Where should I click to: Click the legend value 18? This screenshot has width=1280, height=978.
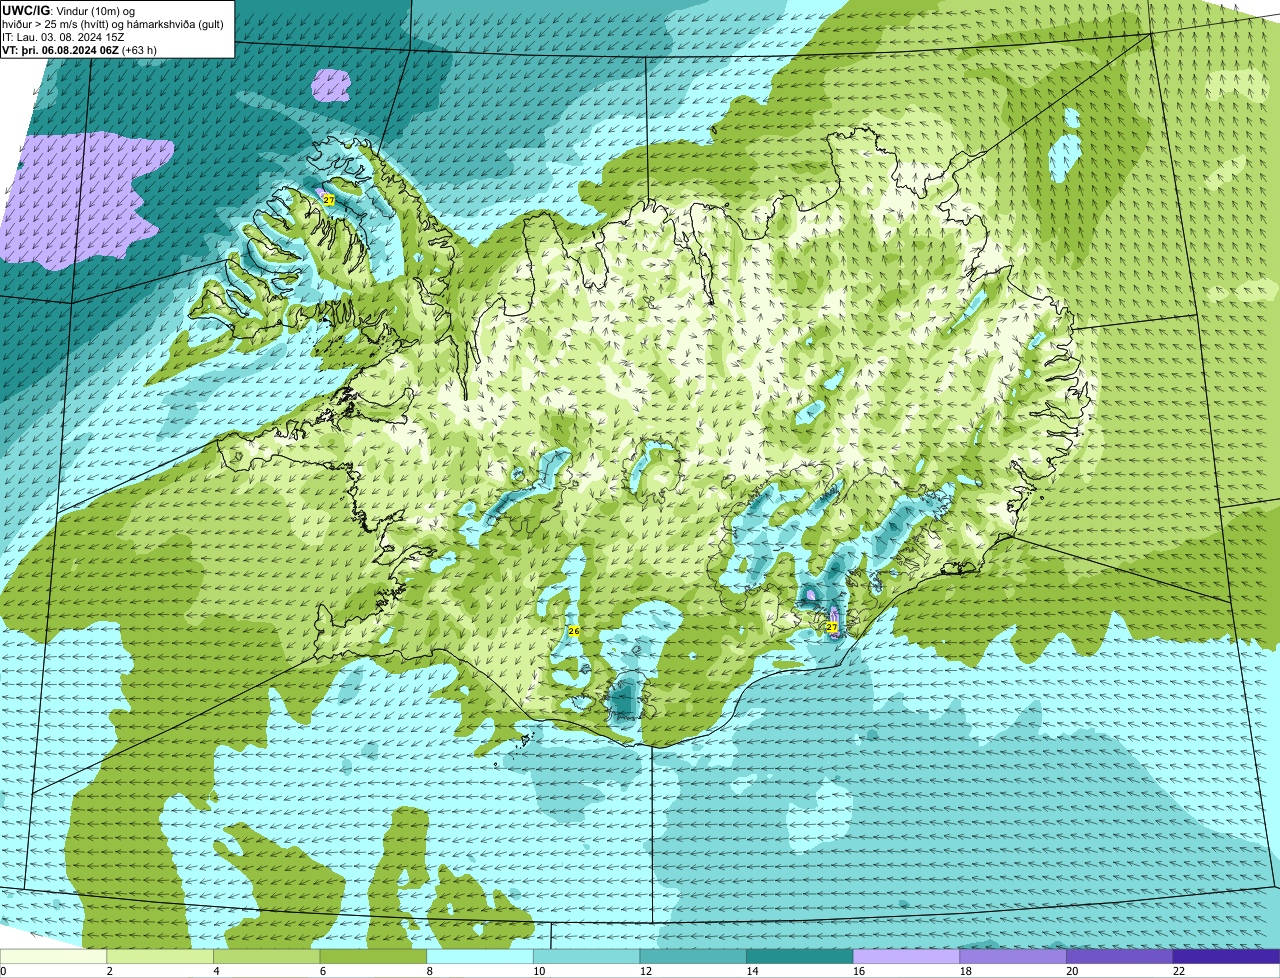965,971
